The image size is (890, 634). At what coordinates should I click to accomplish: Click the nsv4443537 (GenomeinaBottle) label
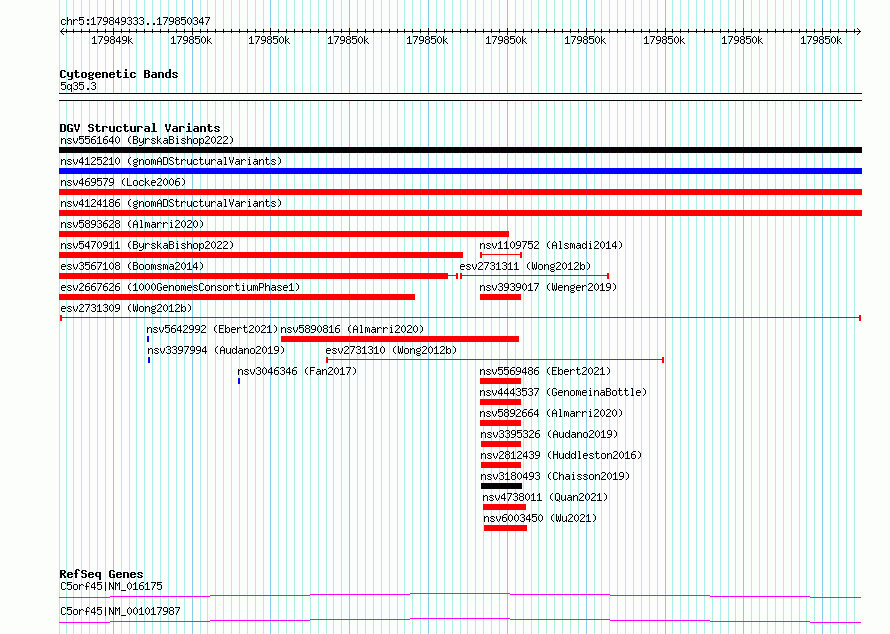coord(563,392)
